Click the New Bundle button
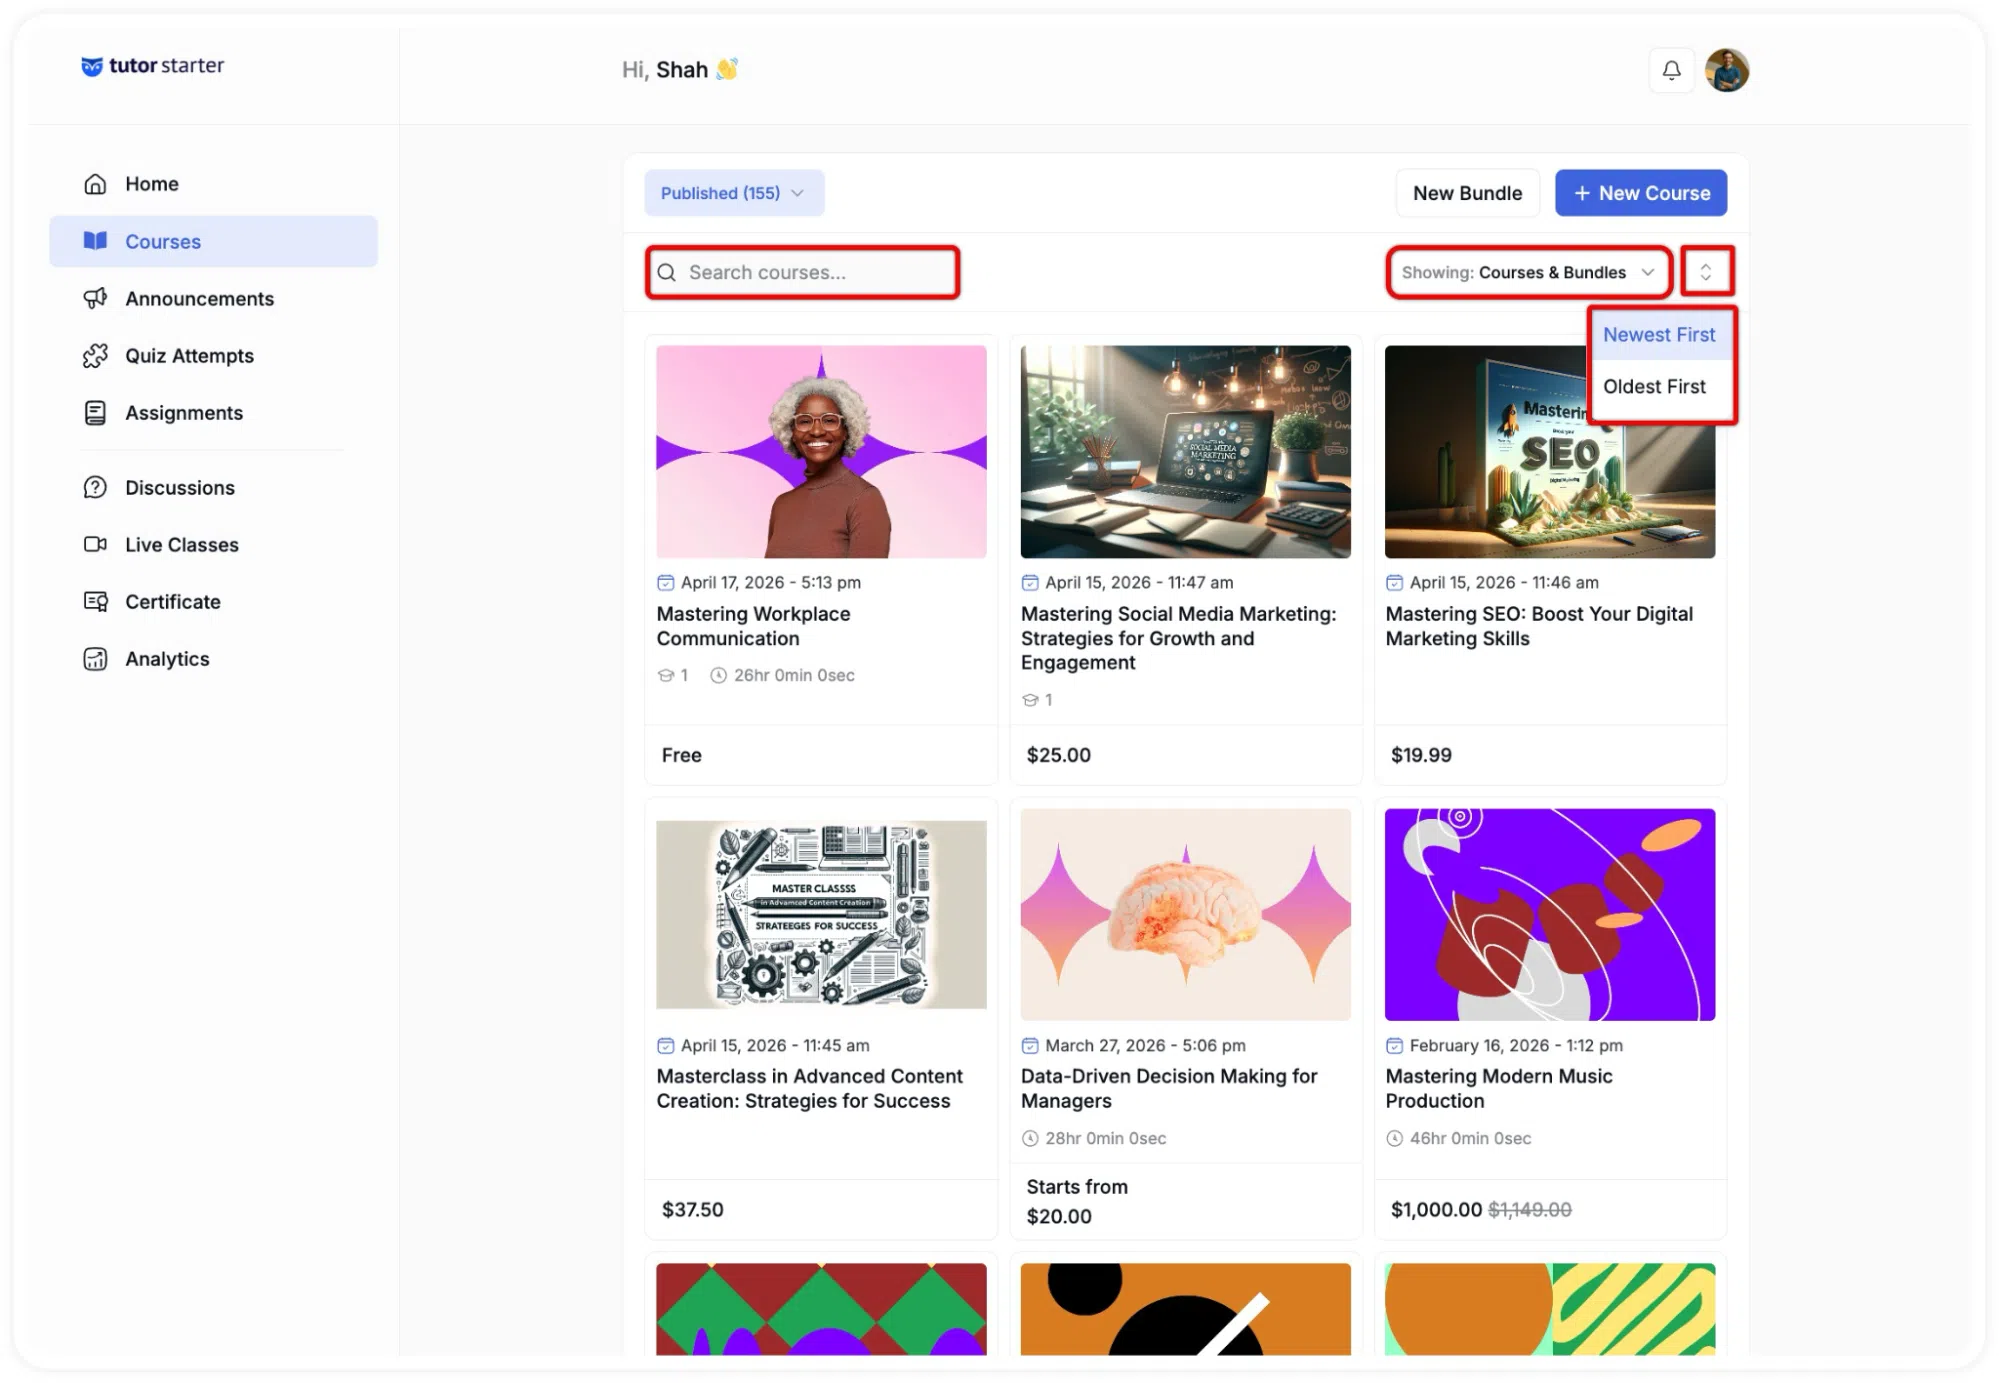1999x1384 pixels. pos(1467,193)
